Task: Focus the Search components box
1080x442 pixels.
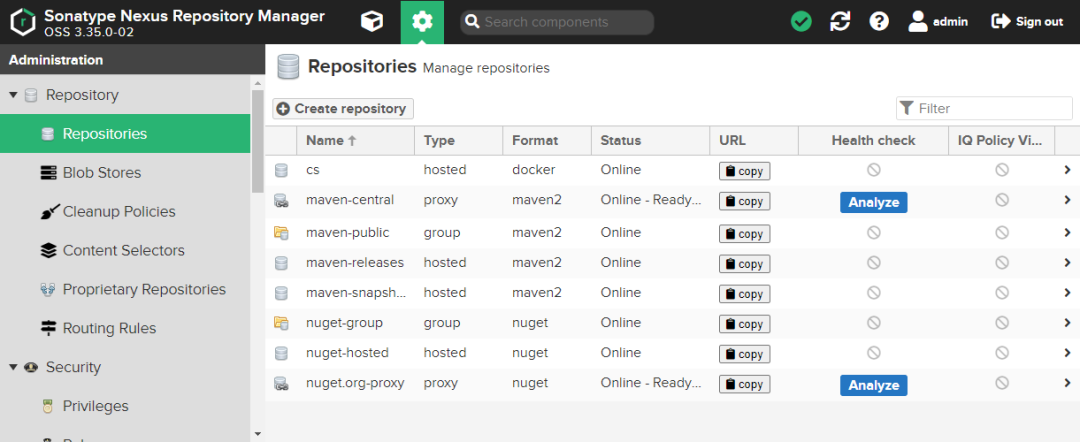Action: [x=557, y=22]
